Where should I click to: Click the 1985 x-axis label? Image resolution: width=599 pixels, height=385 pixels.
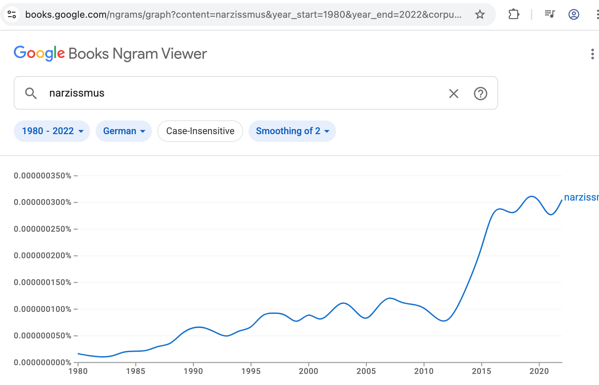tap(136, 371)
